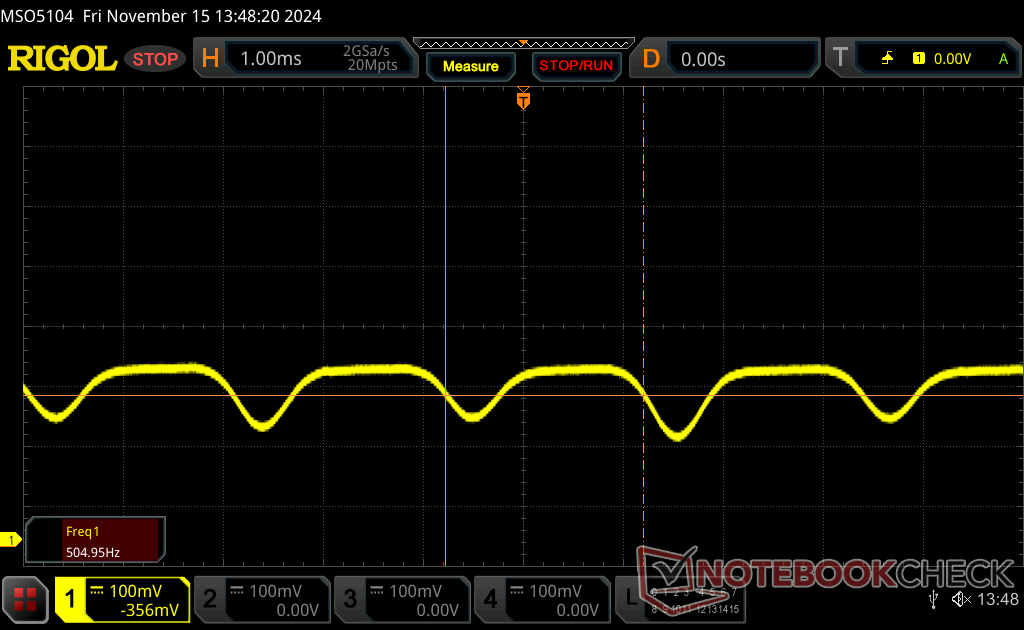Screen dimensions: 1024x630
Task: Select the 1.00ms timebase value
Action: 271,59
